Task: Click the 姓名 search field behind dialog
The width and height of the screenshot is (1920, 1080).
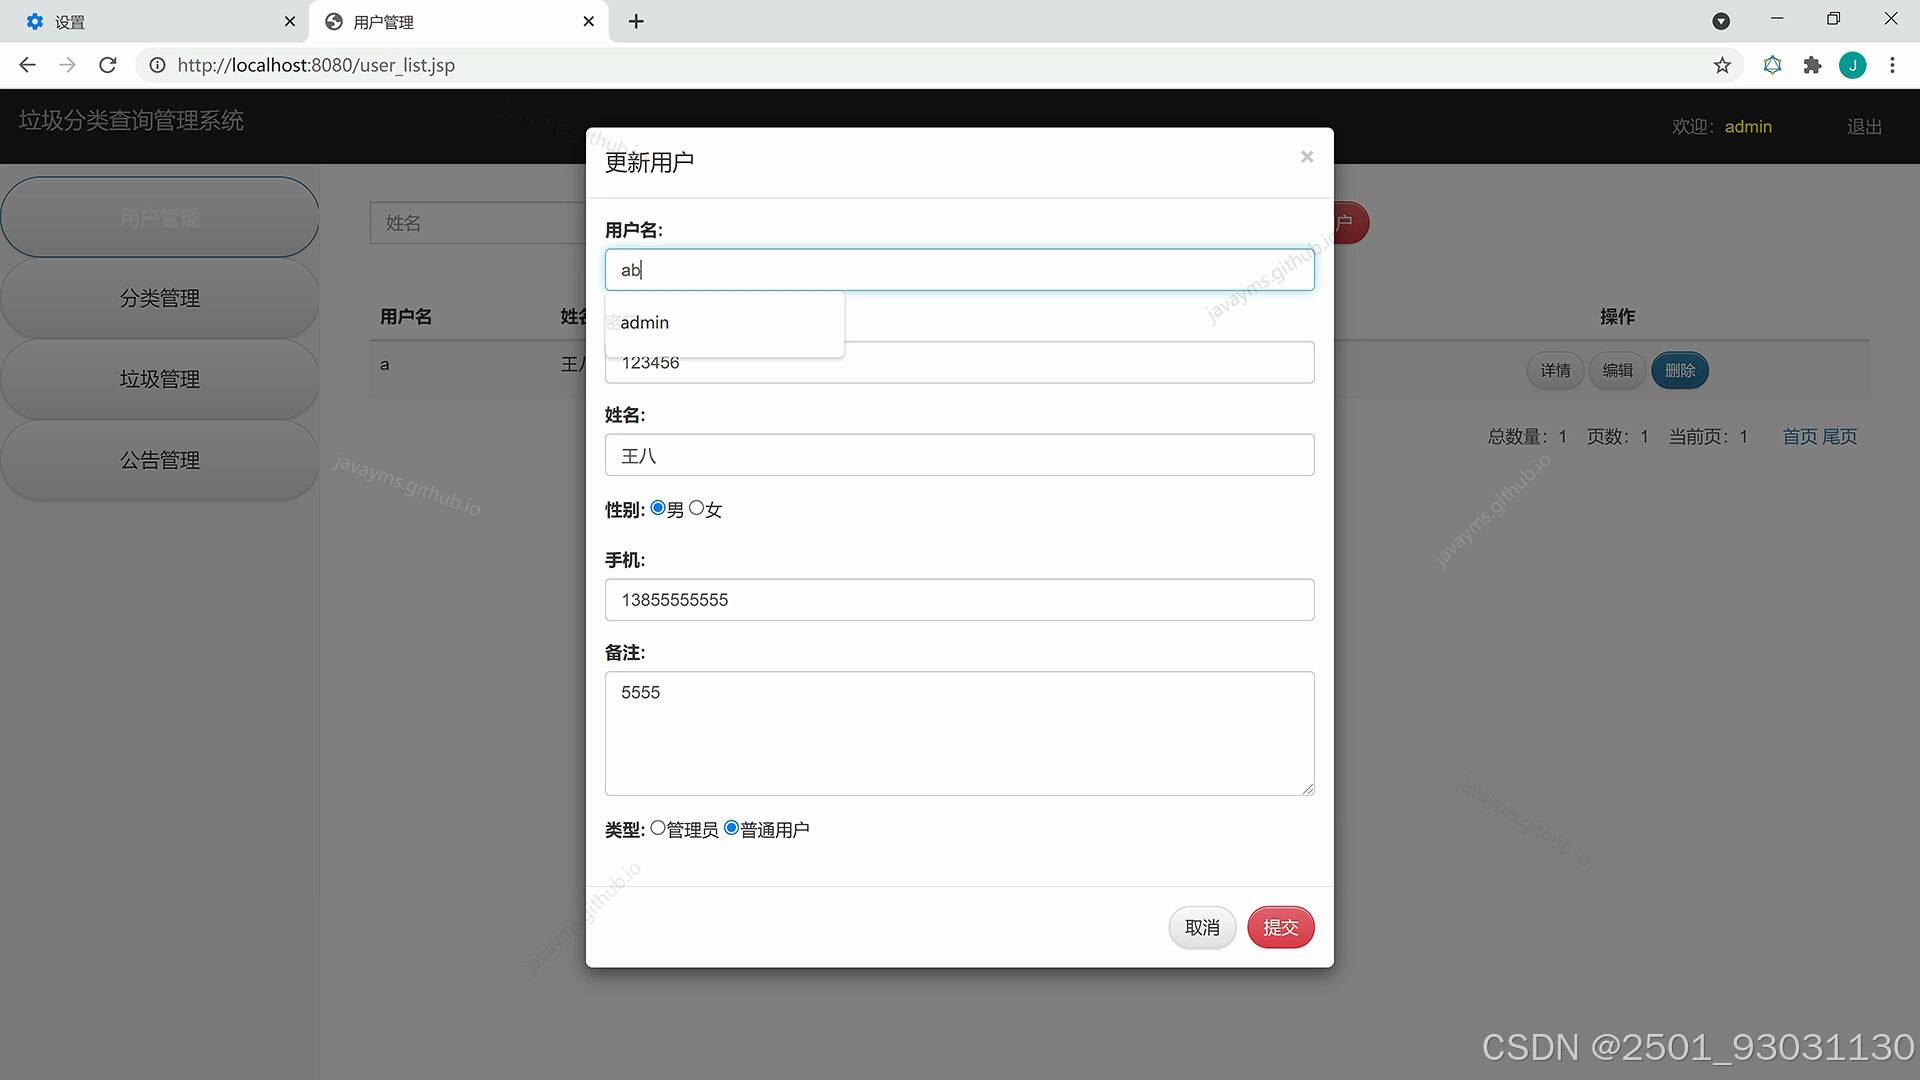Action: (x=478, y=223)
